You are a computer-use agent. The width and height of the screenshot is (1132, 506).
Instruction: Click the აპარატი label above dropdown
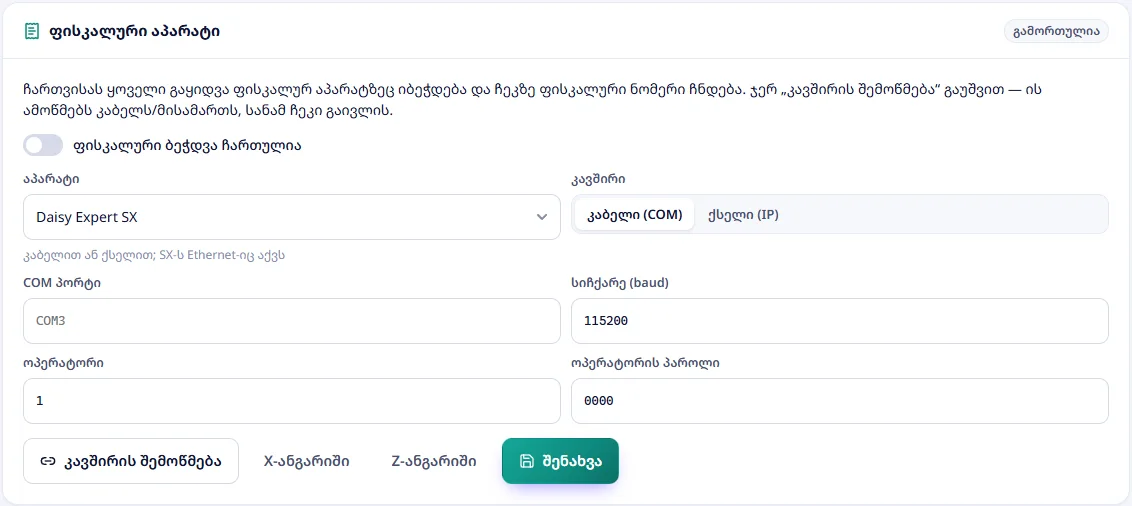pyautogui.click(x=51, y=178)
